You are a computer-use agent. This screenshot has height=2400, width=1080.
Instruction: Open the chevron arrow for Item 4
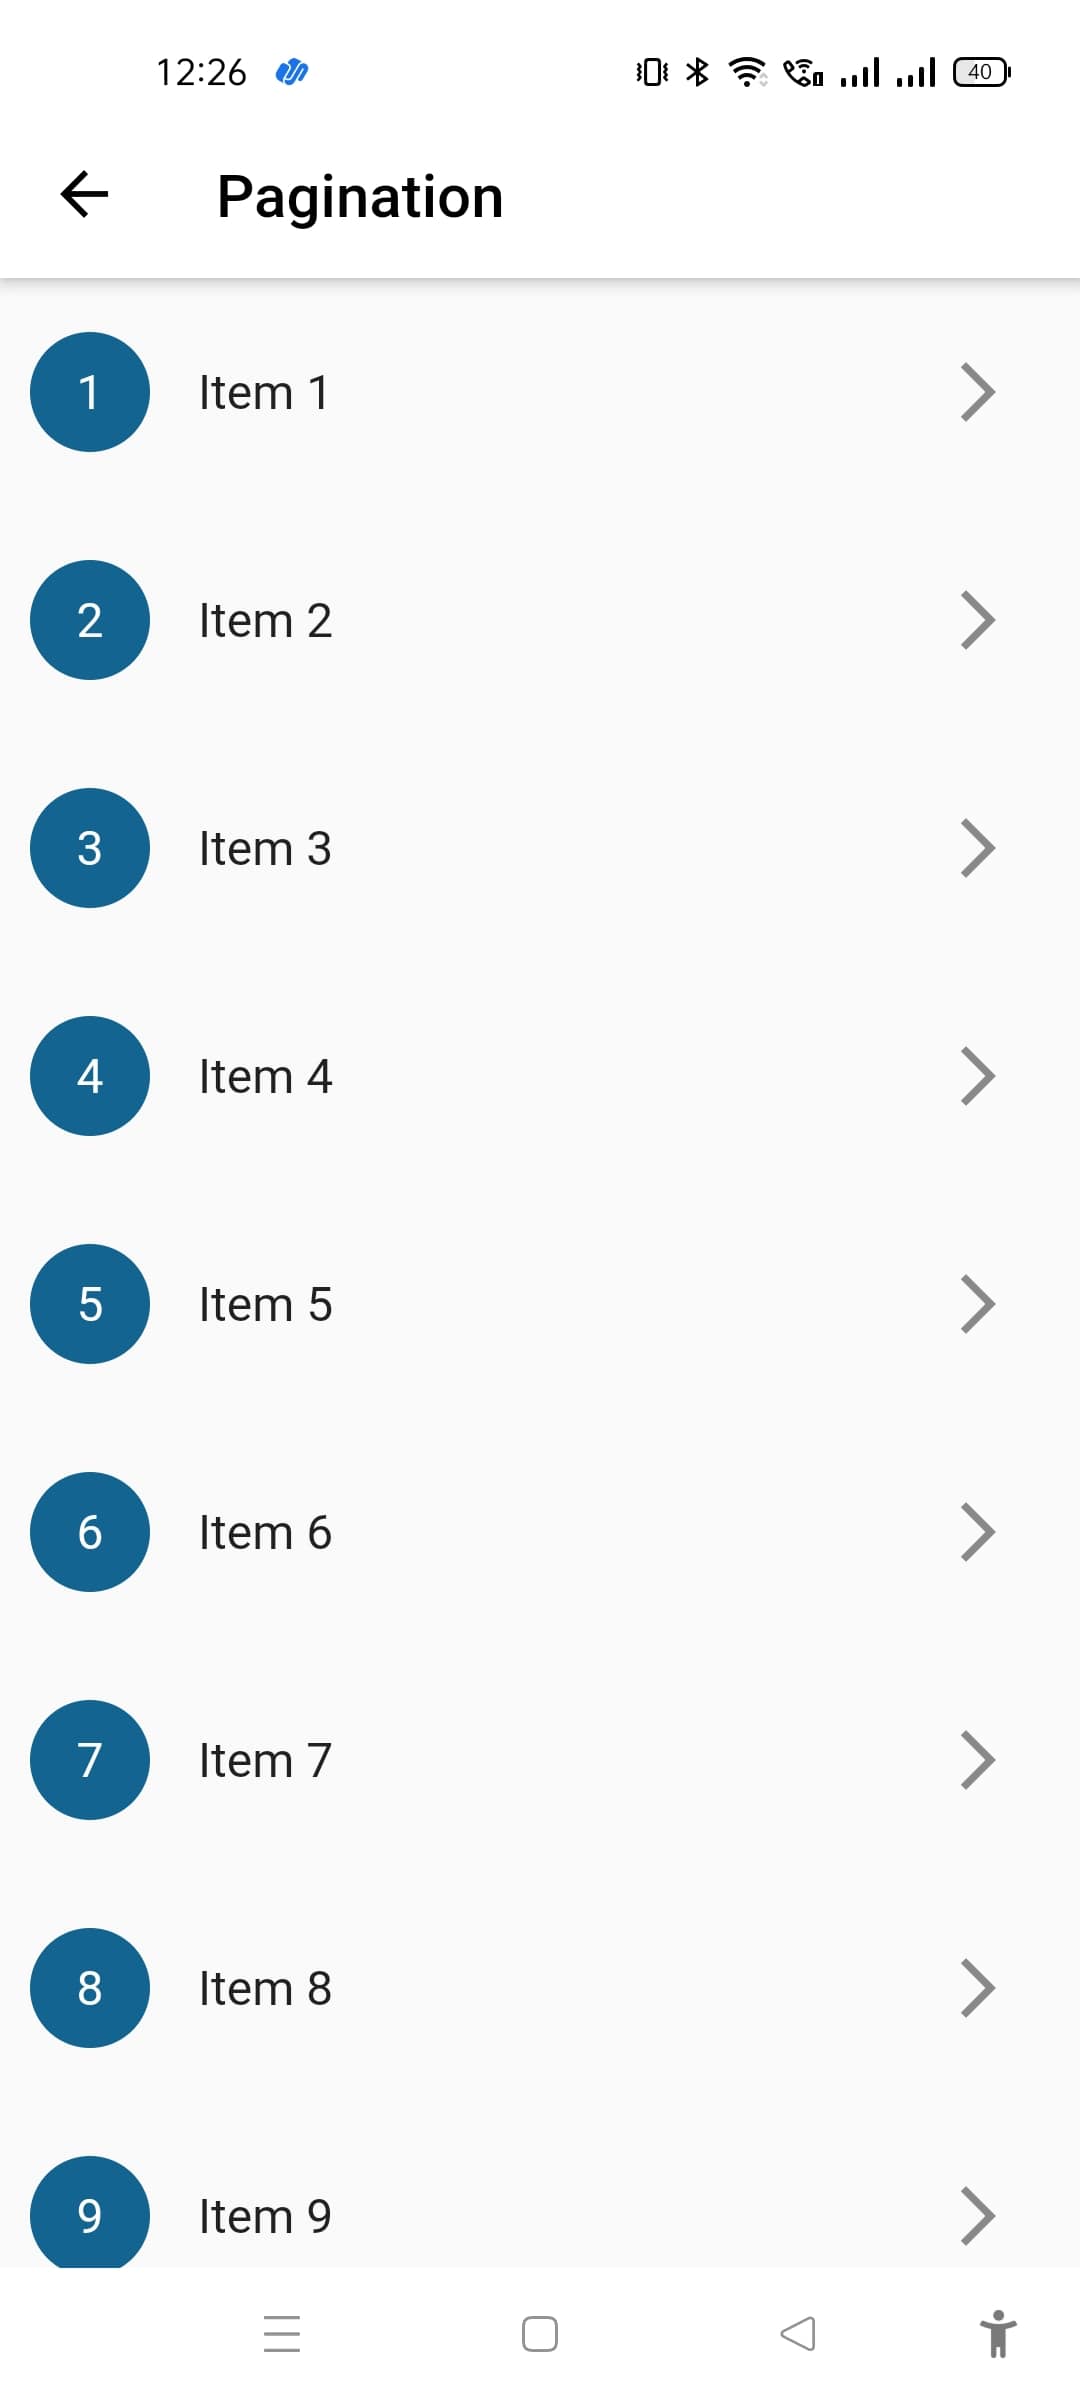click(977, 1076)
